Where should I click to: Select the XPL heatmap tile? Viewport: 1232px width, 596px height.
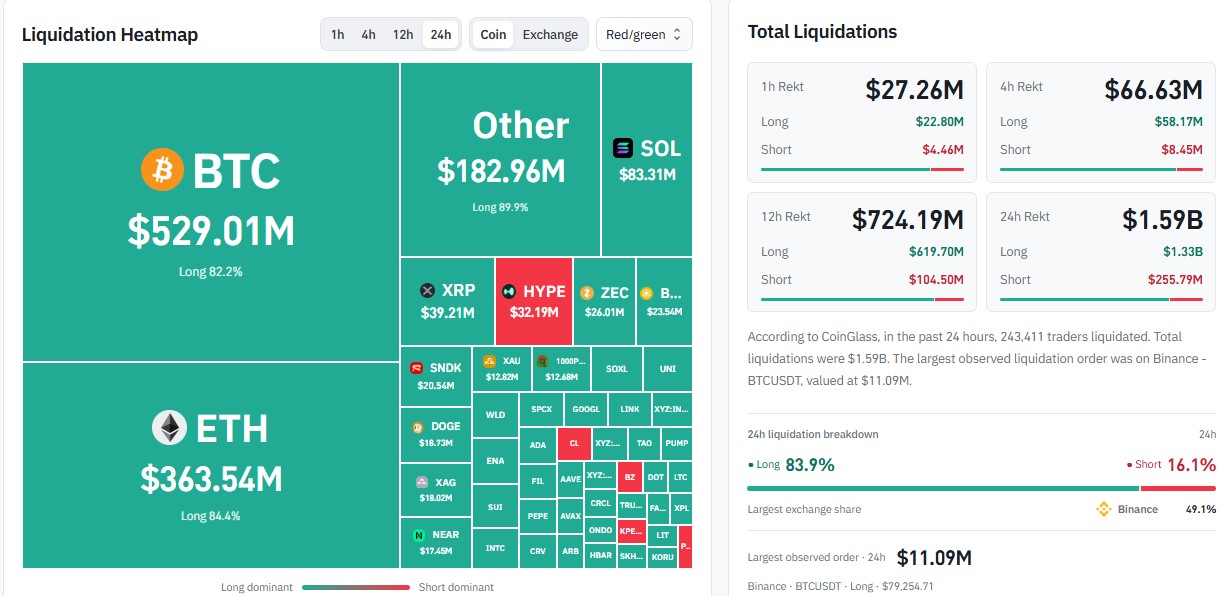tap(681, 508)
